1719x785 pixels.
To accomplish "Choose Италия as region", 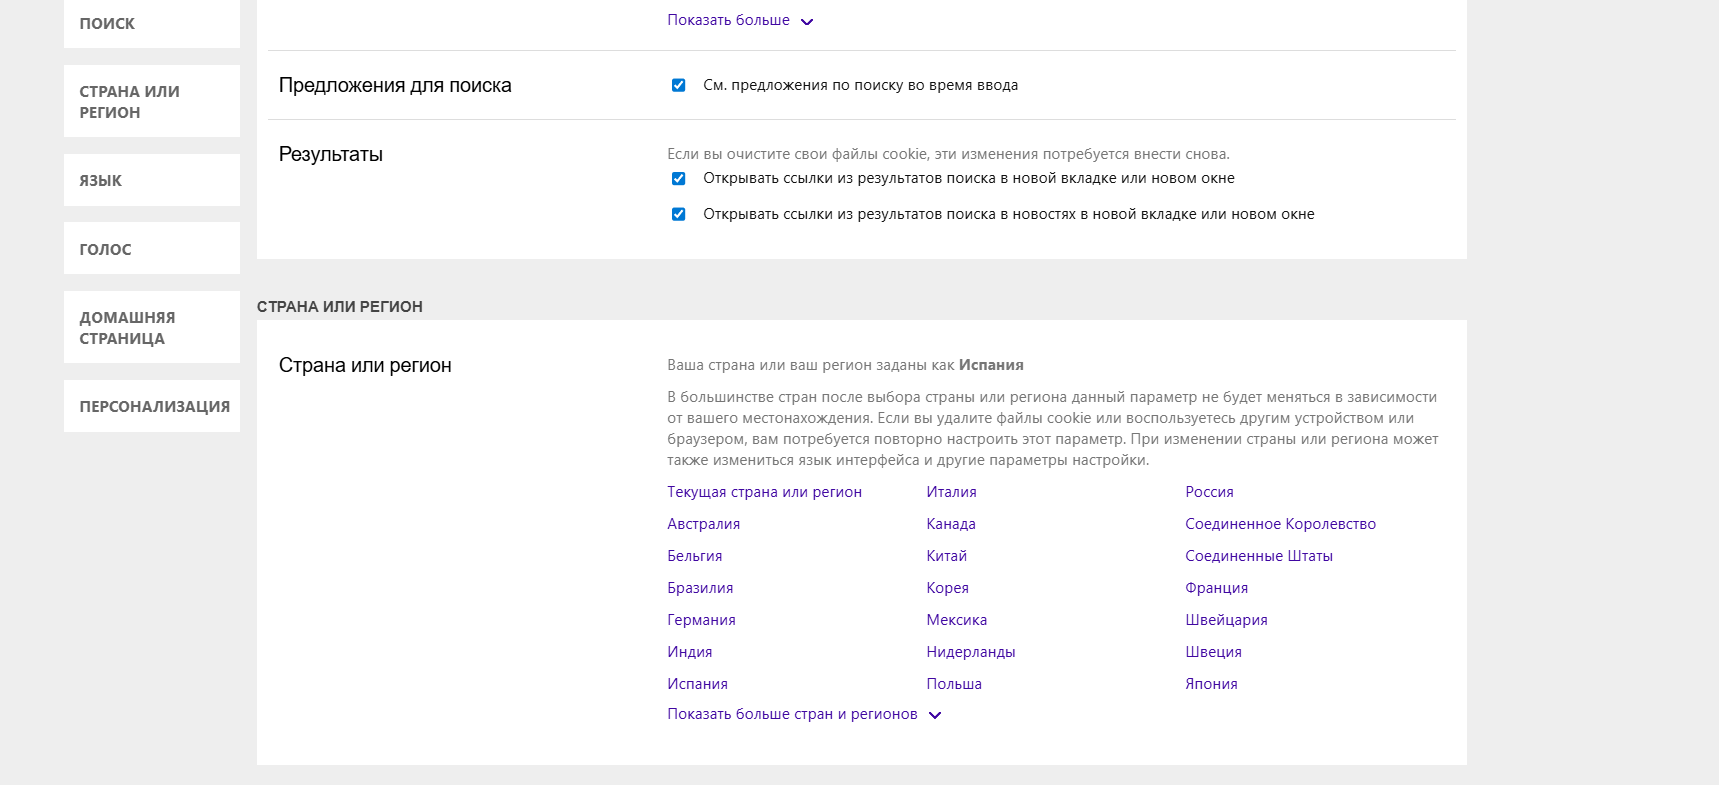I will click(951, 492).
